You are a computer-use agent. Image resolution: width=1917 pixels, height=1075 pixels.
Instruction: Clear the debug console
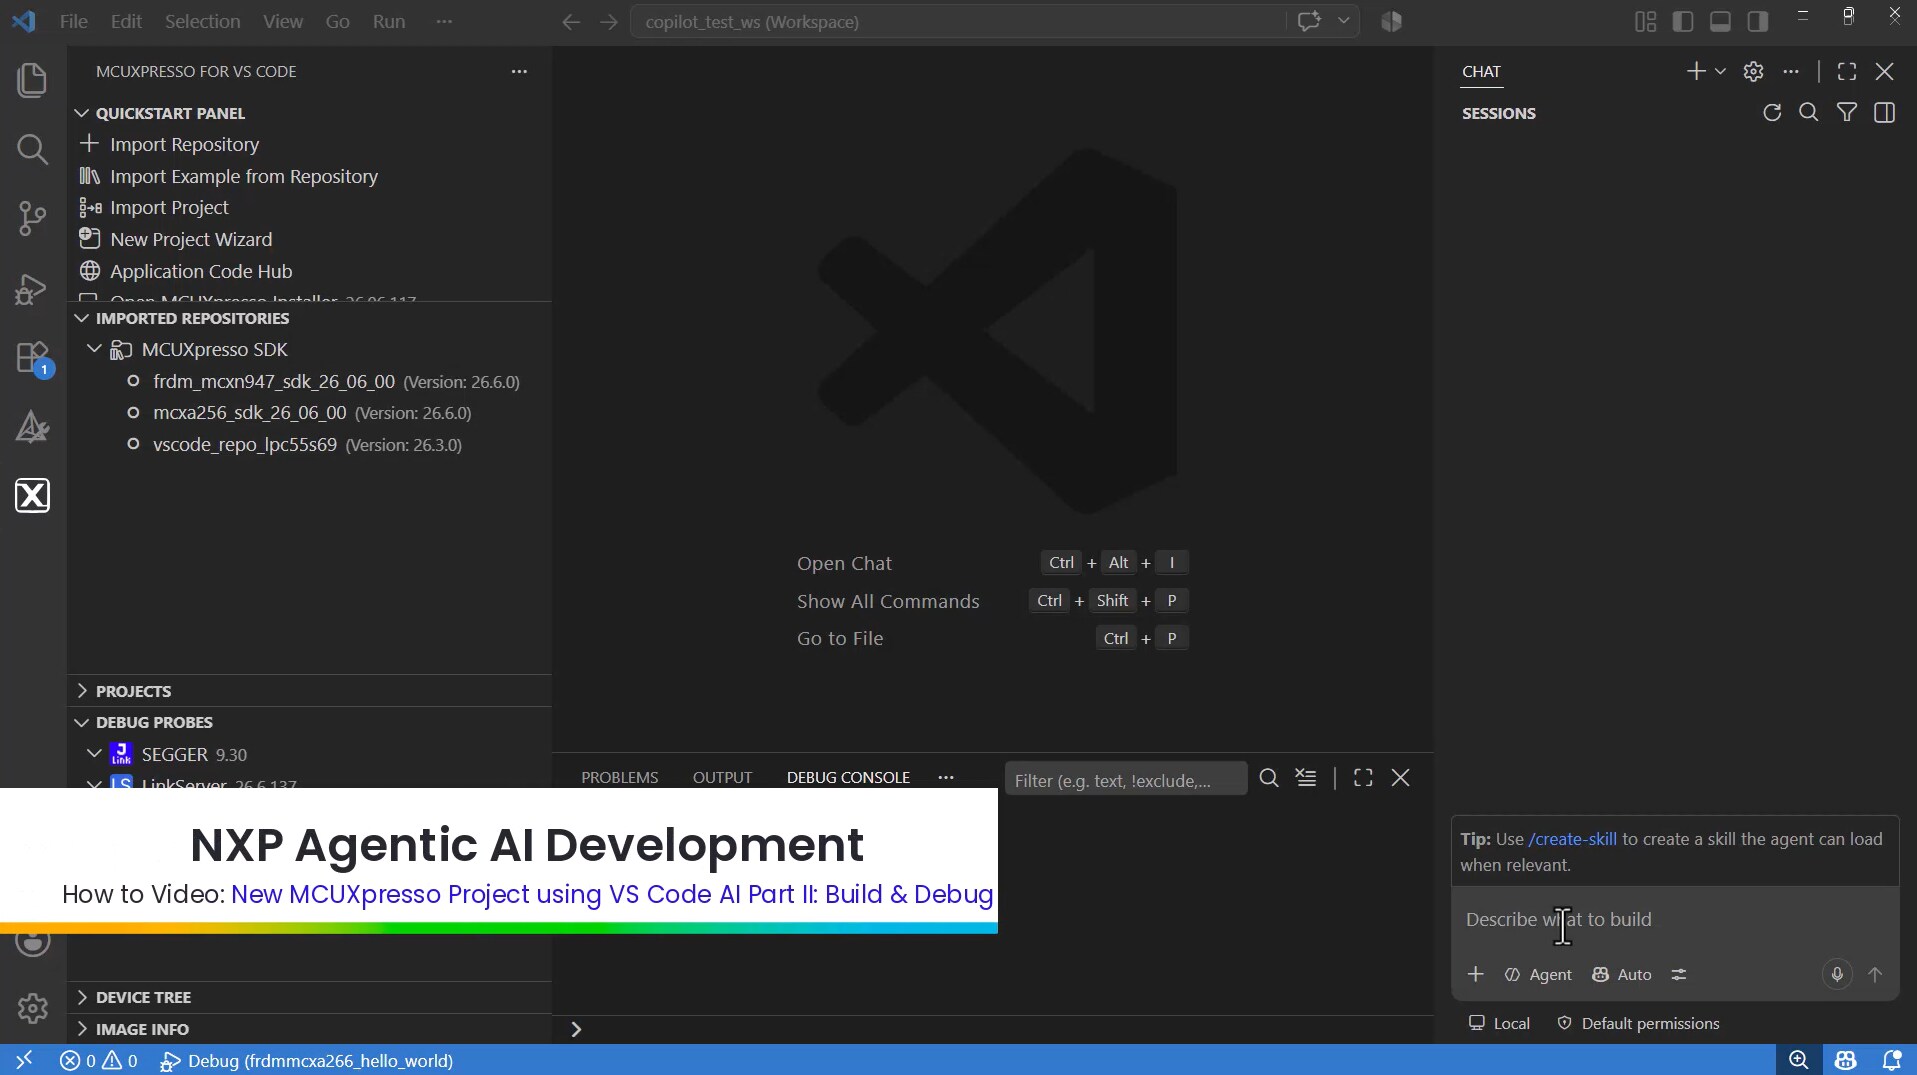click(1306, 778)
